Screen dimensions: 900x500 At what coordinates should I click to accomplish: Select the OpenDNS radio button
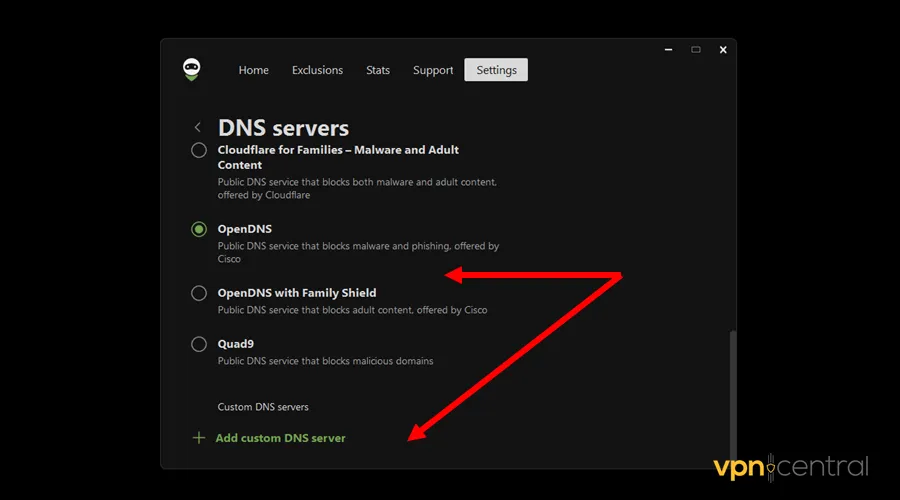[x=199, y=229]
